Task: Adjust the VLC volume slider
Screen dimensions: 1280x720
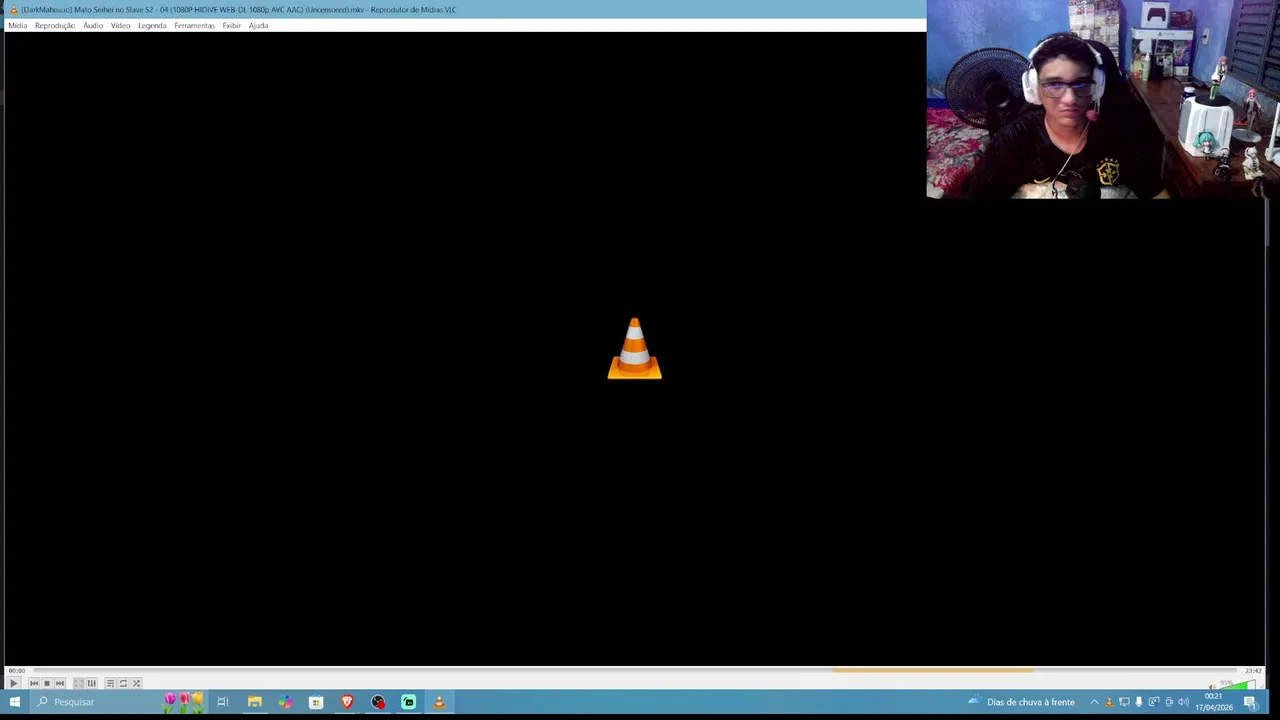Action: click(x=1236, y=685)
